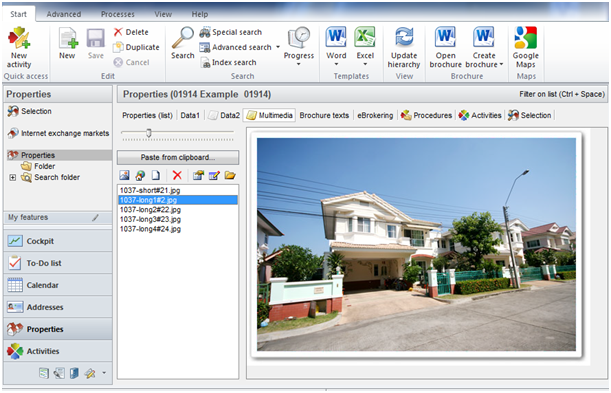Viewport: 611px width, 393px height.
Task: Open the Calendar module
Action: coord(58,285)
